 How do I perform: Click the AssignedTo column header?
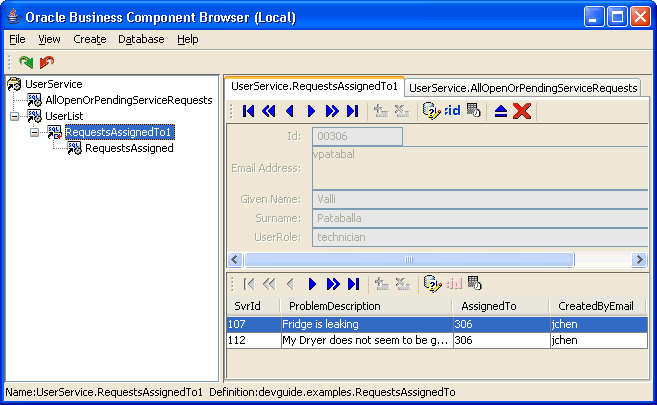(x=501, y=306)
